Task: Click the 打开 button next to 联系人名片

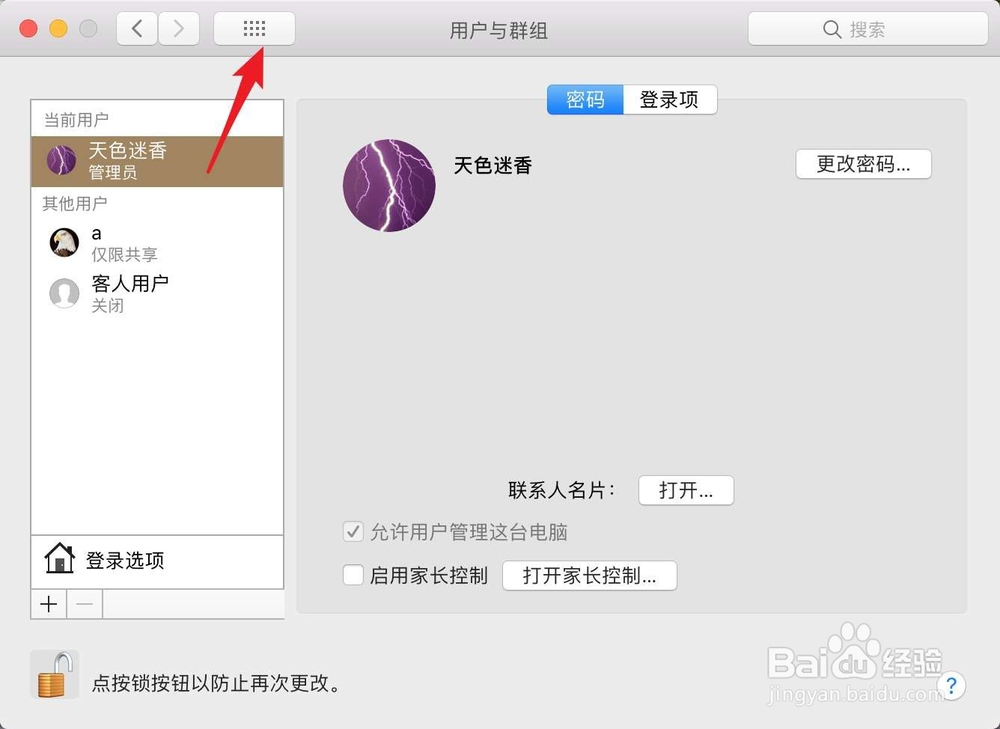Action: coord(686,490)
